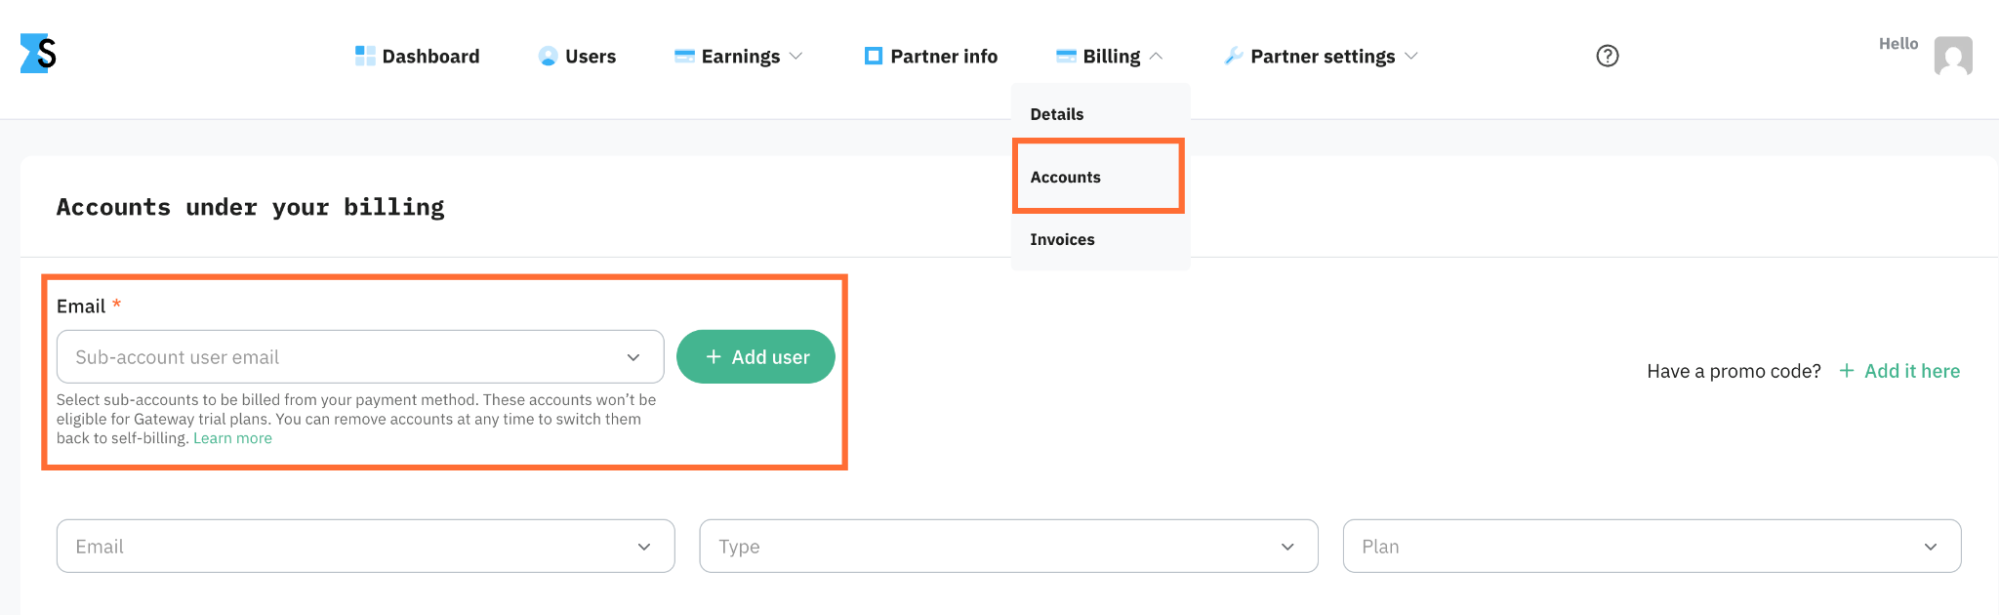The image size is (1999, 615).
Task: Expand the Partner settings chevron
Action: pyautogui.click(x=1411, y=56)
